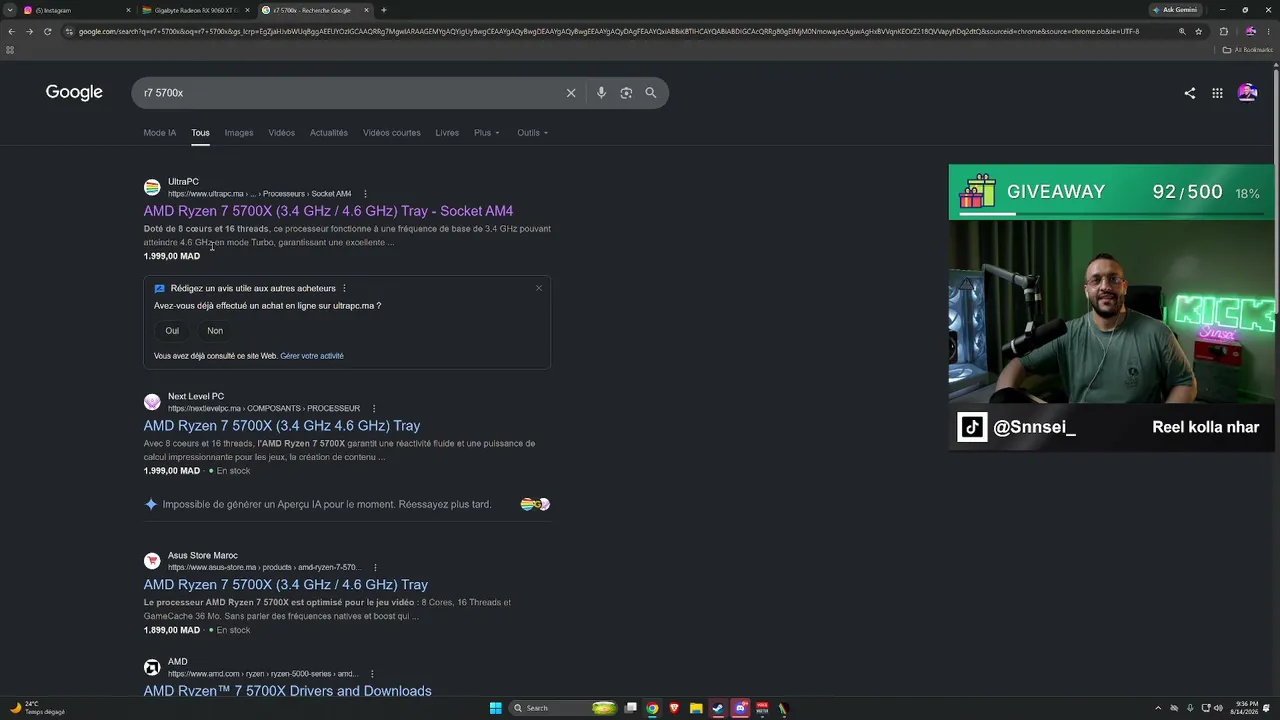Open the tab search dropdown arrow
1280x720 pixels.
coord(11,10)
